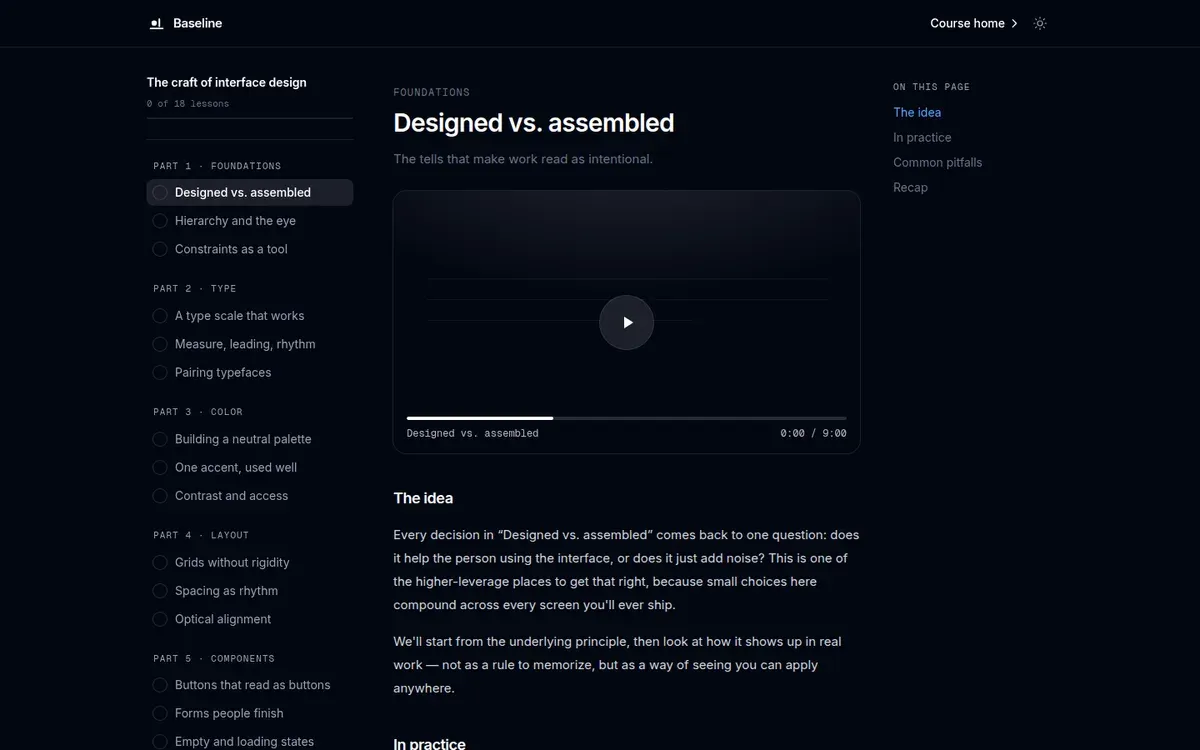Mark Hierarchy and the eye circle complete

click(x=160, y=221)
